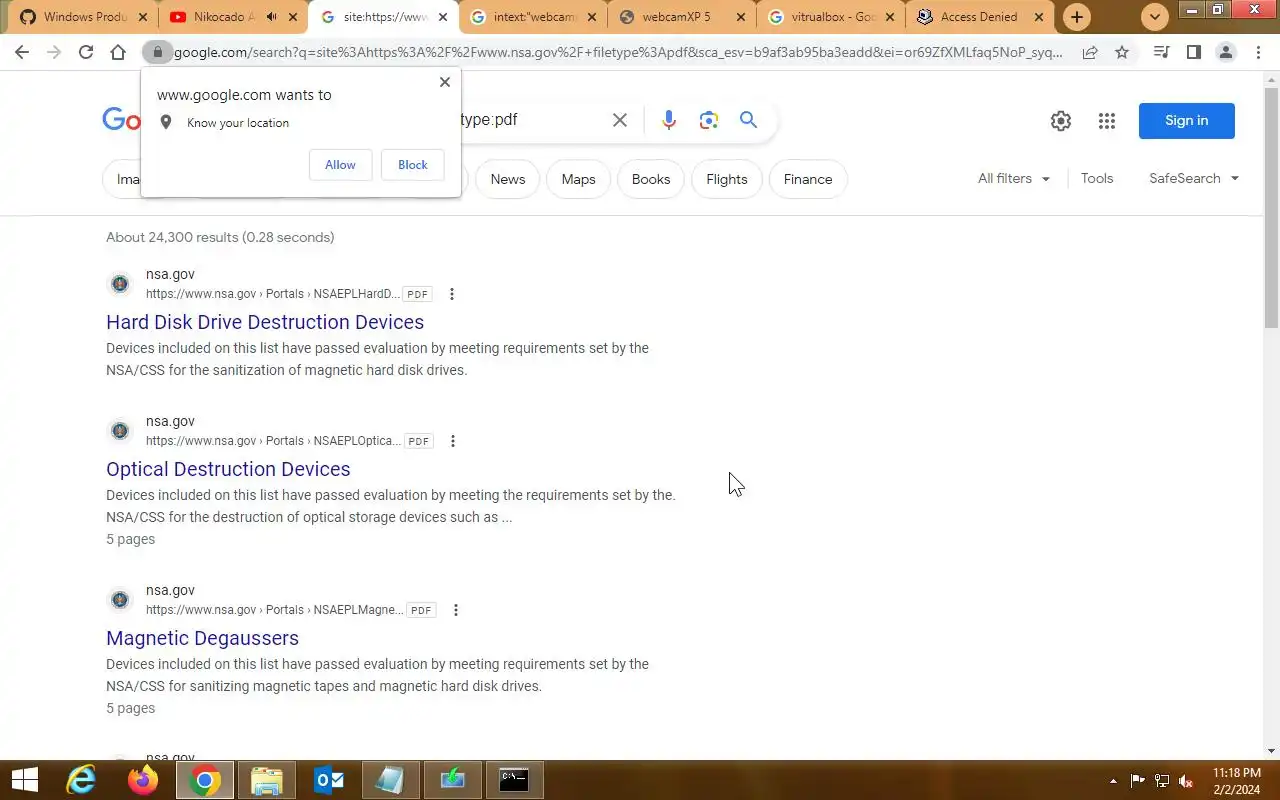1280x800 pixels.
Task: Open the browser side panel
Action: (x=1193, y=52)
